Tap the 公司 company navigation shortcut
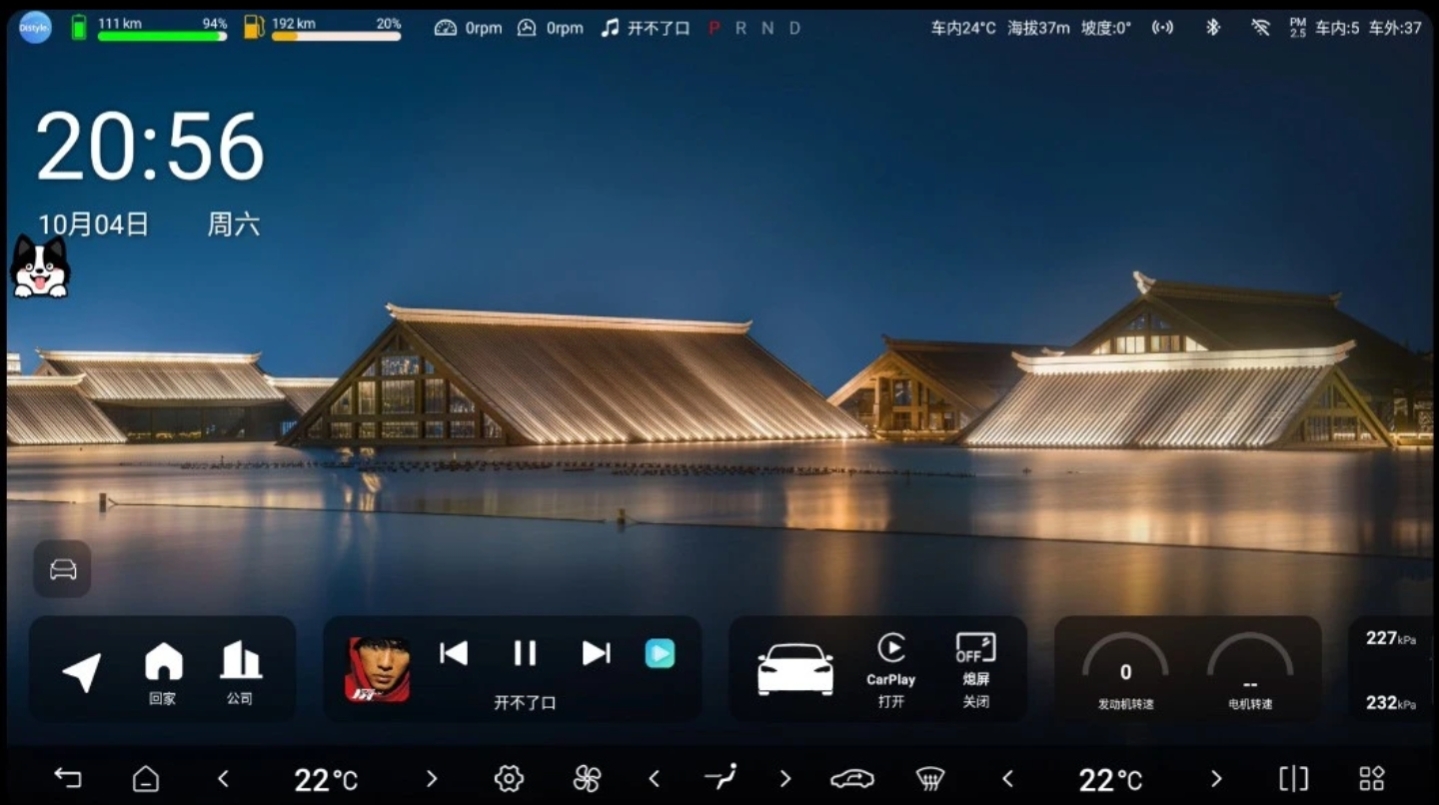Screen dimensions: 1439x805 click(x=240, y=671)
